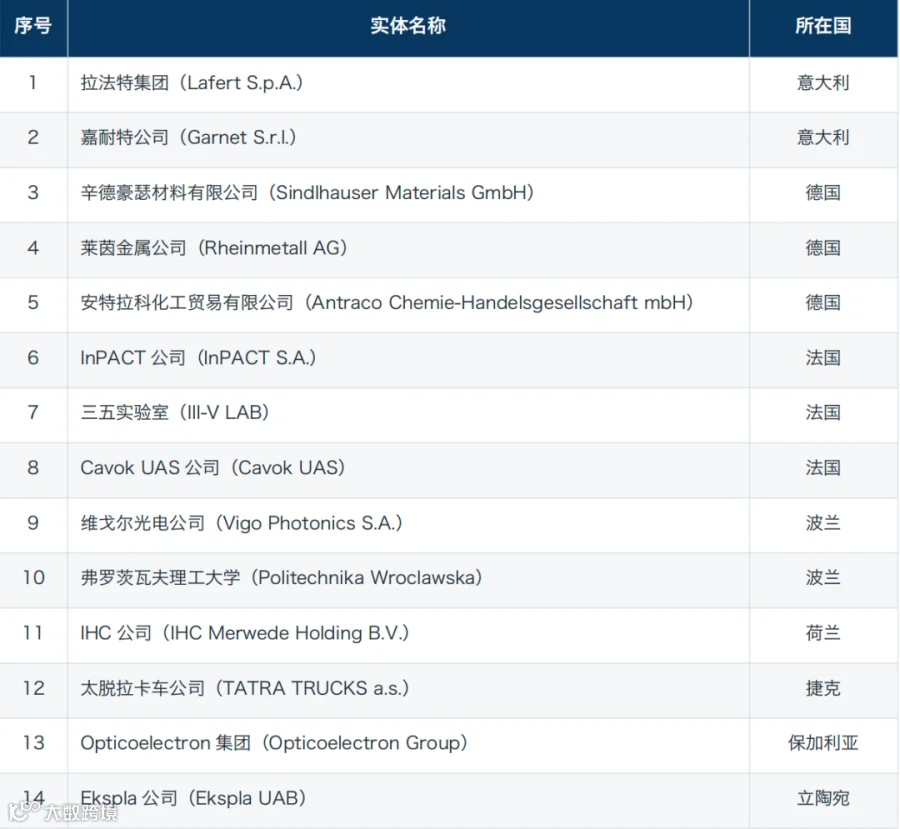Click the country cell 立陶宛

[823, 798]
